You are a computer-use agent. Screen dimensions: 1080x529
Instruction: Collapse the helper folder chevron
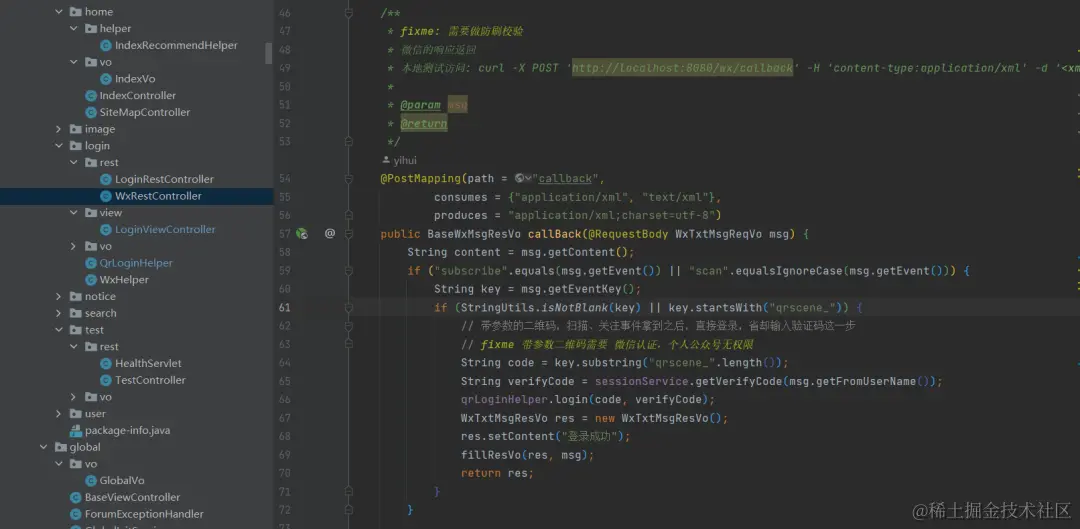[x=74, y=29]
